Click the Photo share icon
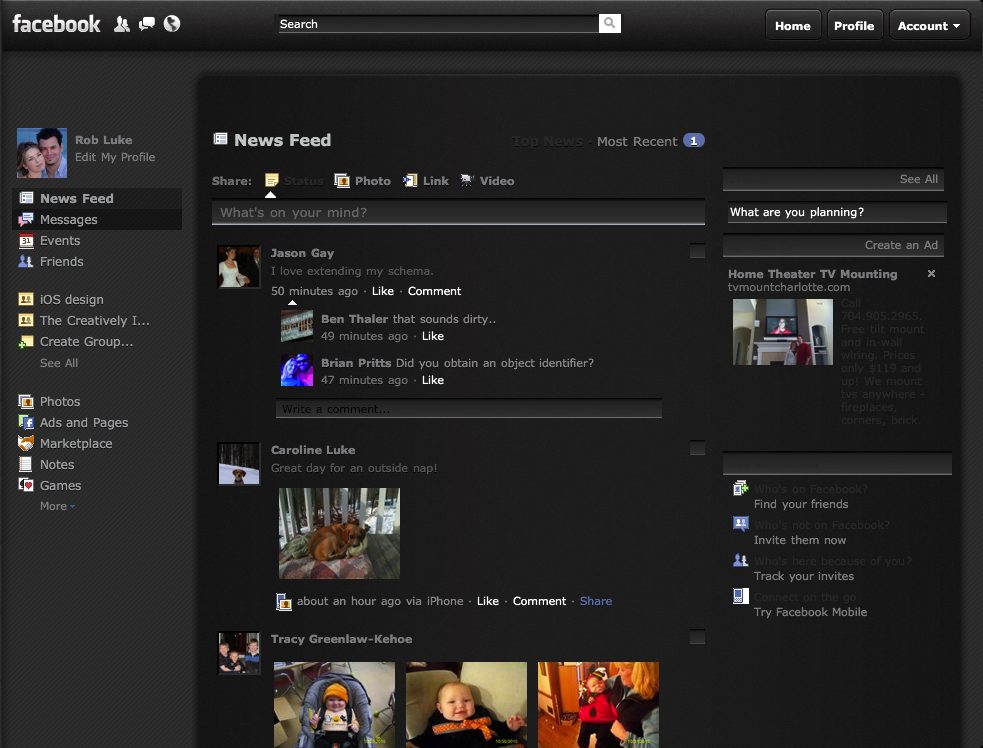The width and height of the screenshot is (983, 748). point(342,181)
